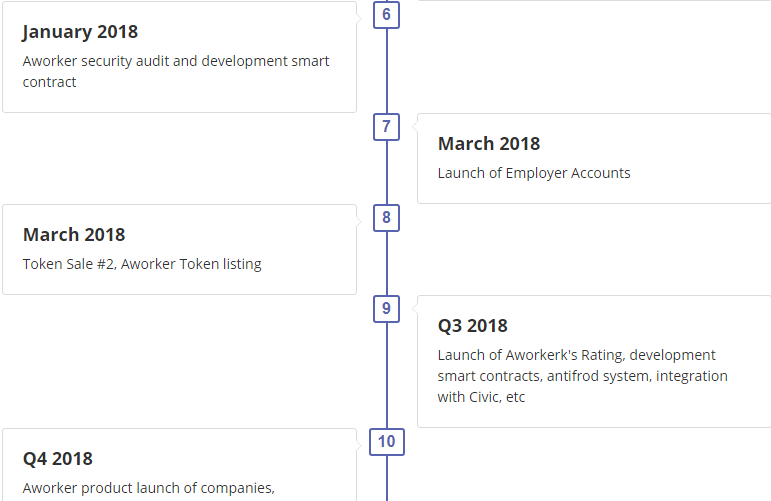Viewport: 771px width, 501px height.
Task: Select timeline marker number 9
Action: coord(386,309)
